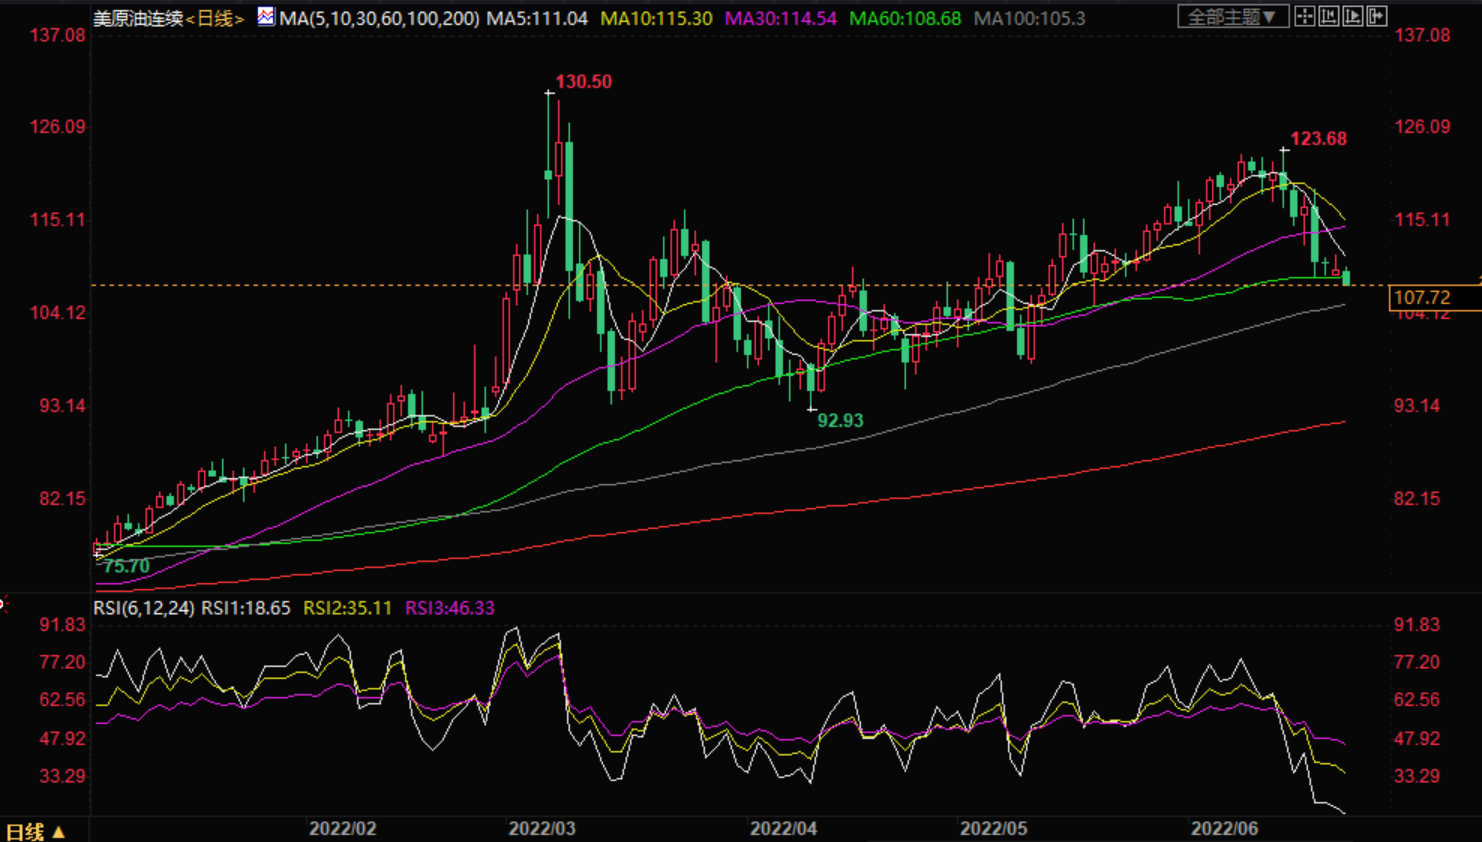Click the side panel export arrow icon

click(x=1377, y=16)
